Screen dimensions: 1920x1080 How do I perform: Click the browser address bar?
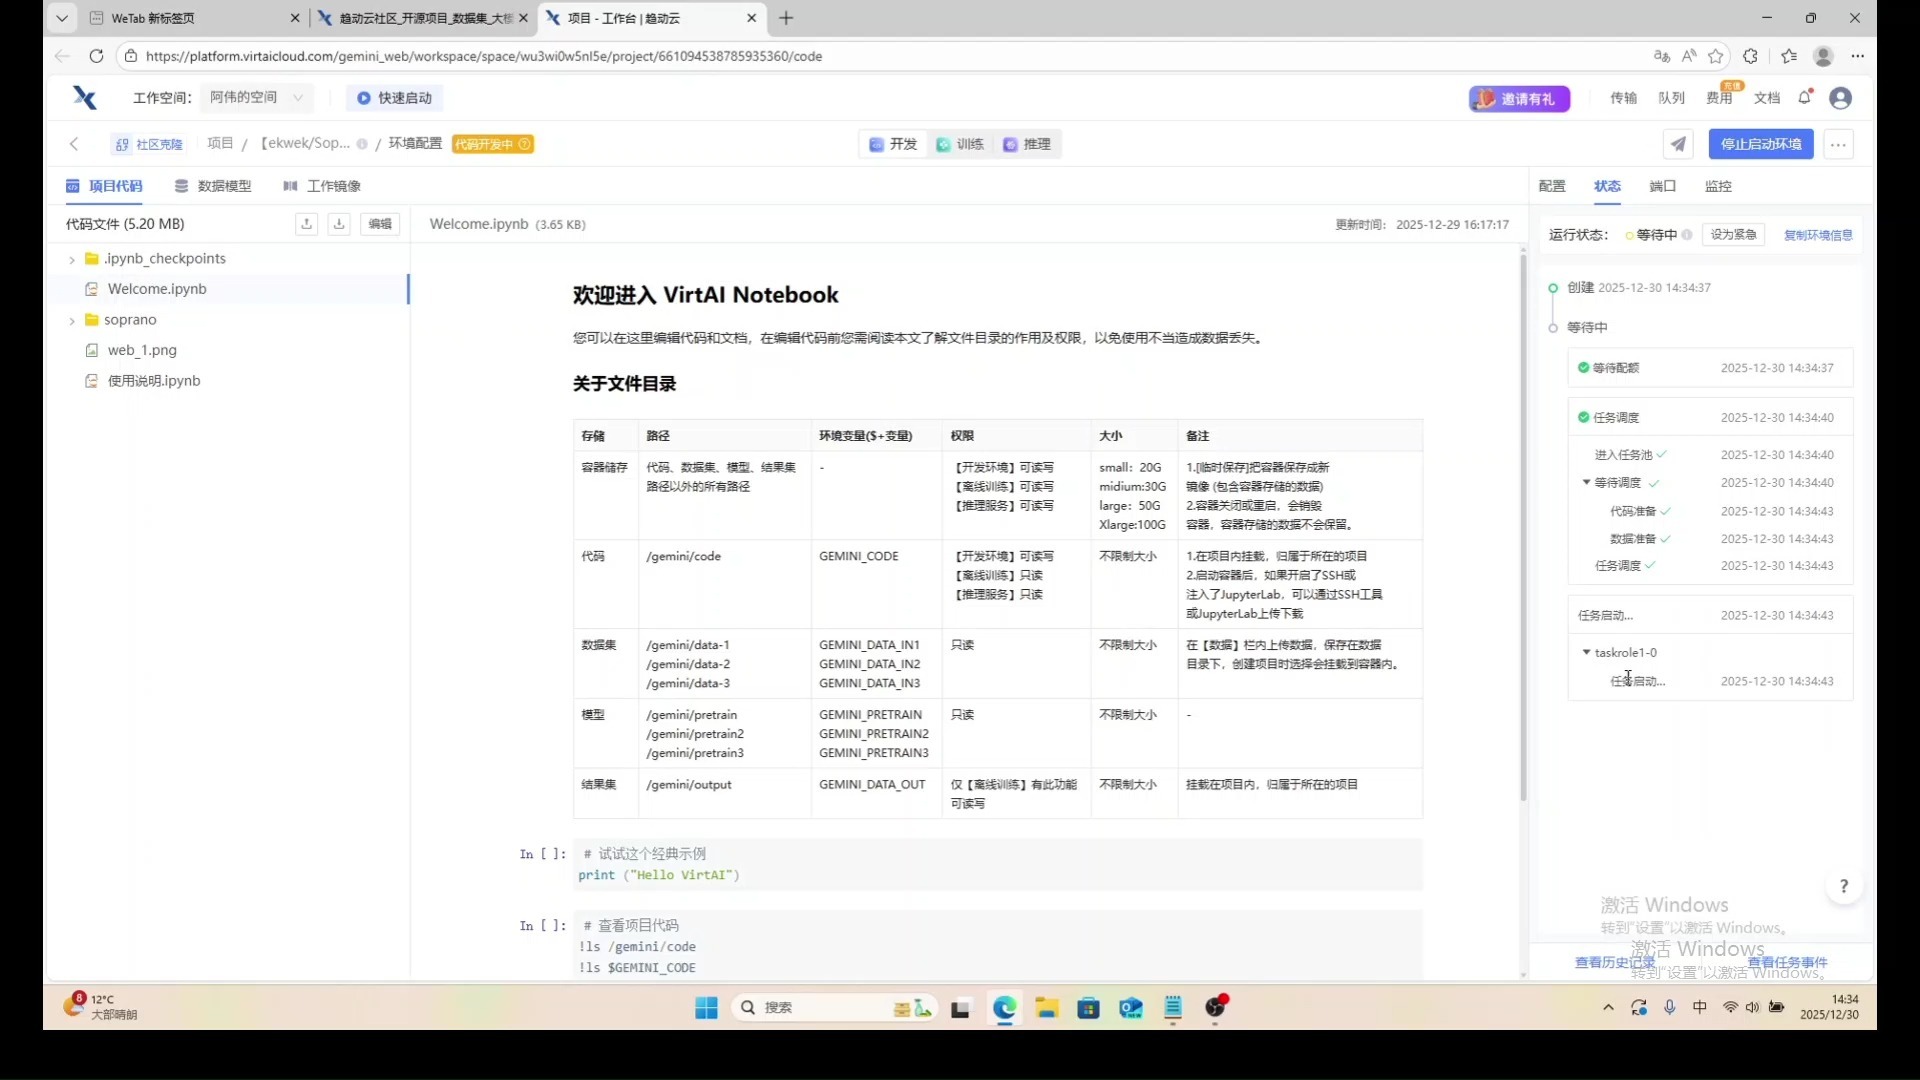pyautogui.click(x=880, y=56)
